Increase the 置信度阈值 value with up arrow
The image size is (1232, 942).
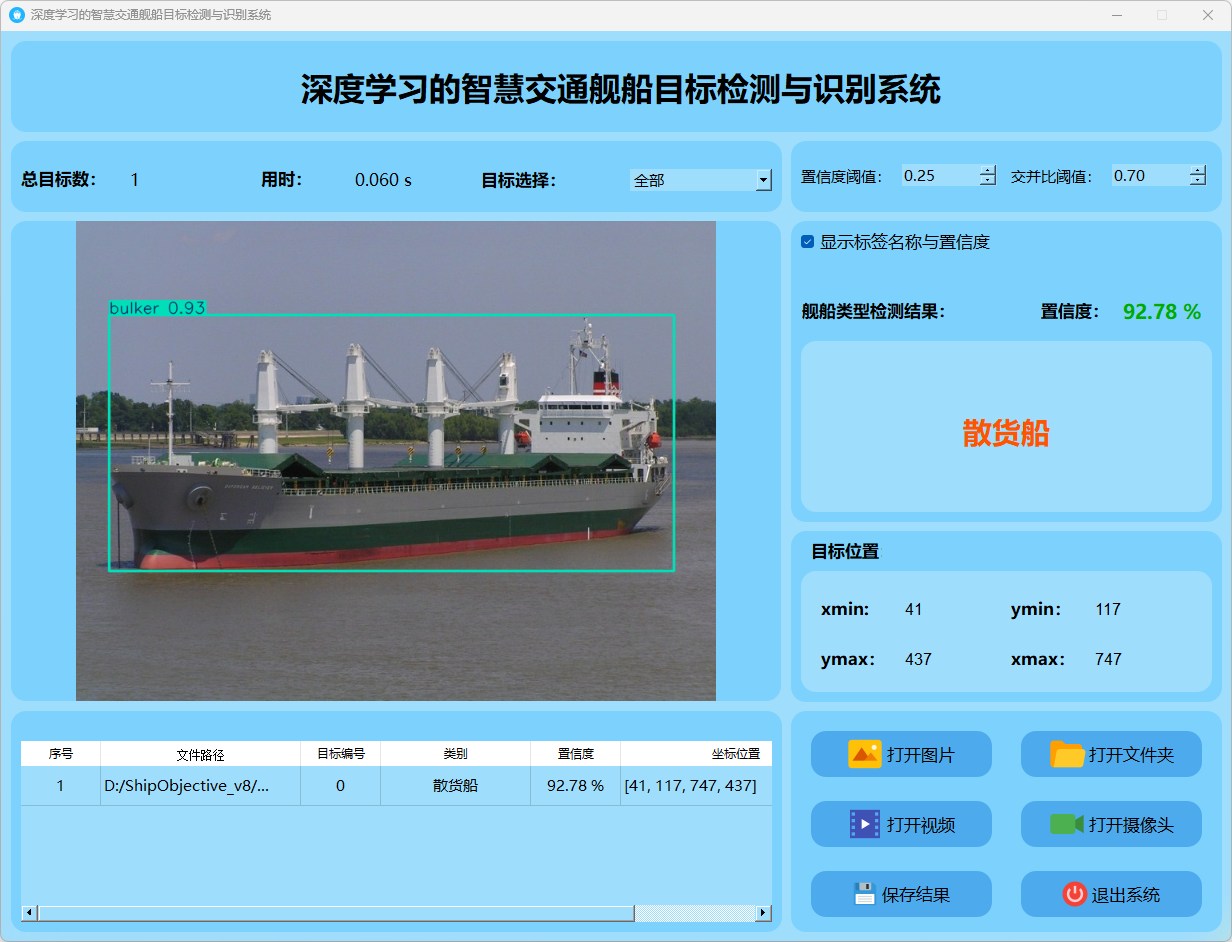pos(988,170)
